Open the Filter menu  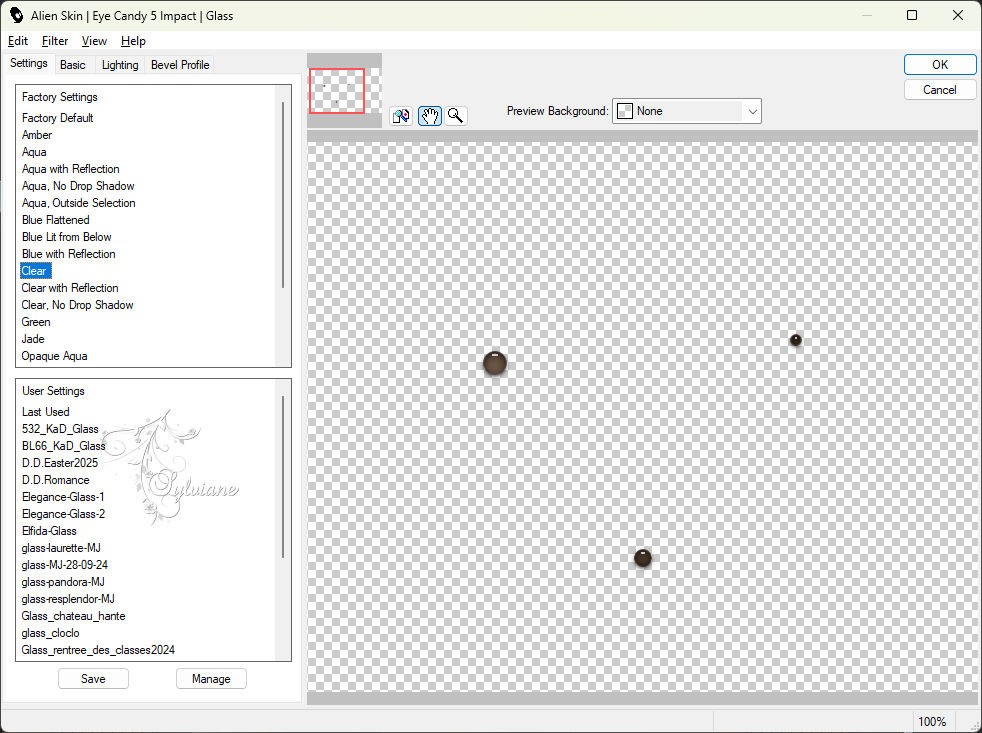click(54, 41)
